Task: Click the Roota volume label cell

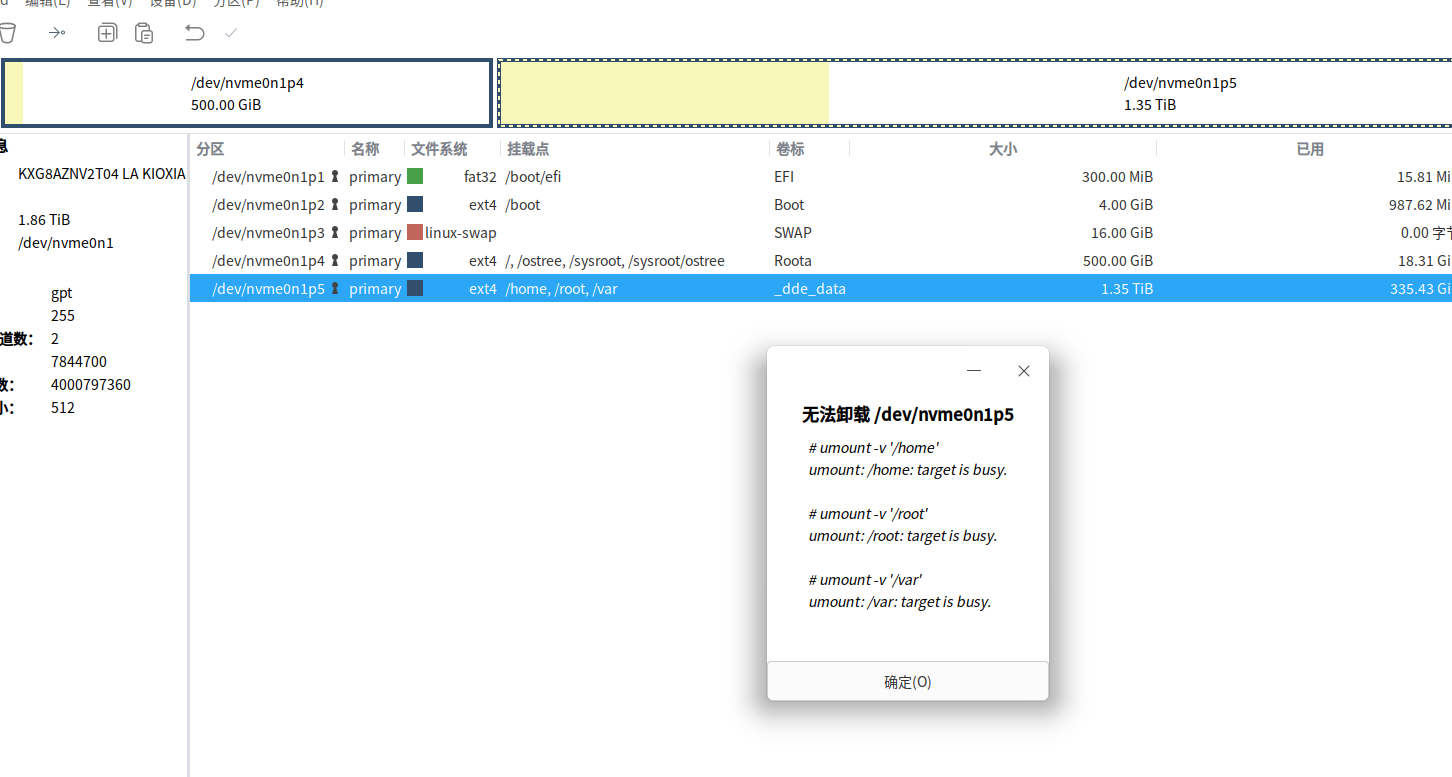Action: tap(792, 261)
